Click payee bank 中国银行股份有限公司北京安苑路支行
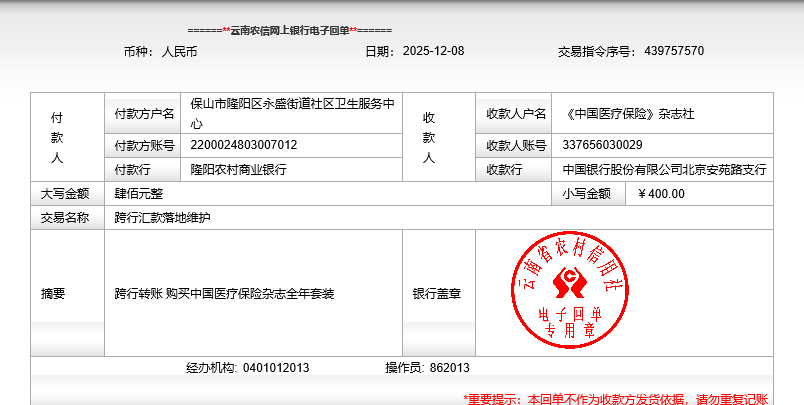804x405 pixels. click(664, 170)
